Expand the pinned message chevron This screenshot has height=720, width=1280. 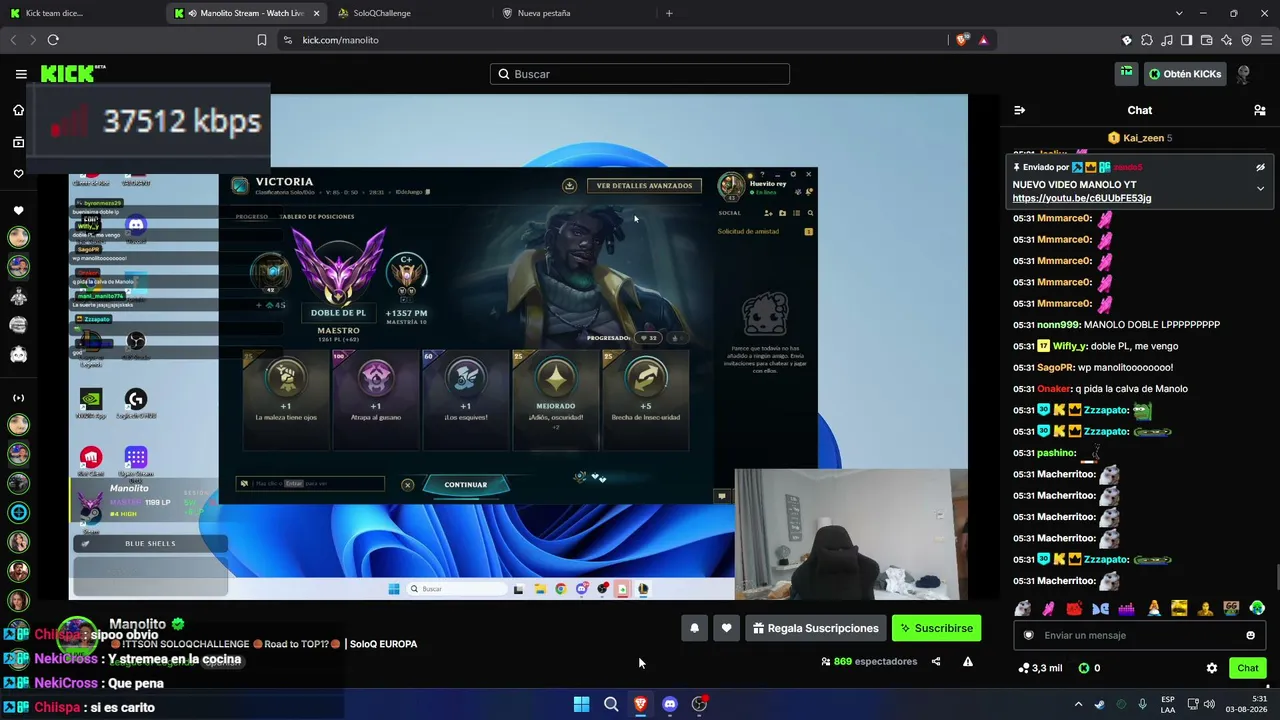click(1261, 188)
